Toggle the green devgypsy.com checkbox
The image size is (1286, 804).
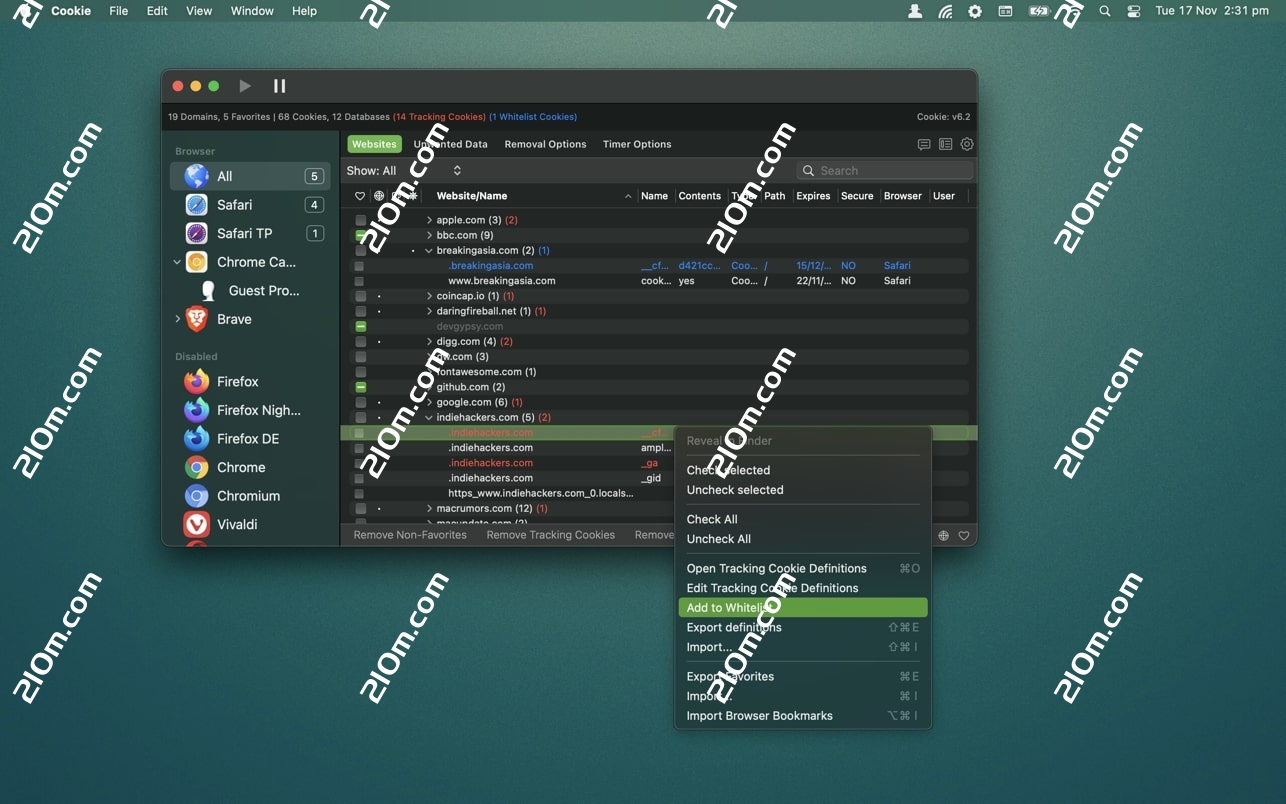(361, 326)
